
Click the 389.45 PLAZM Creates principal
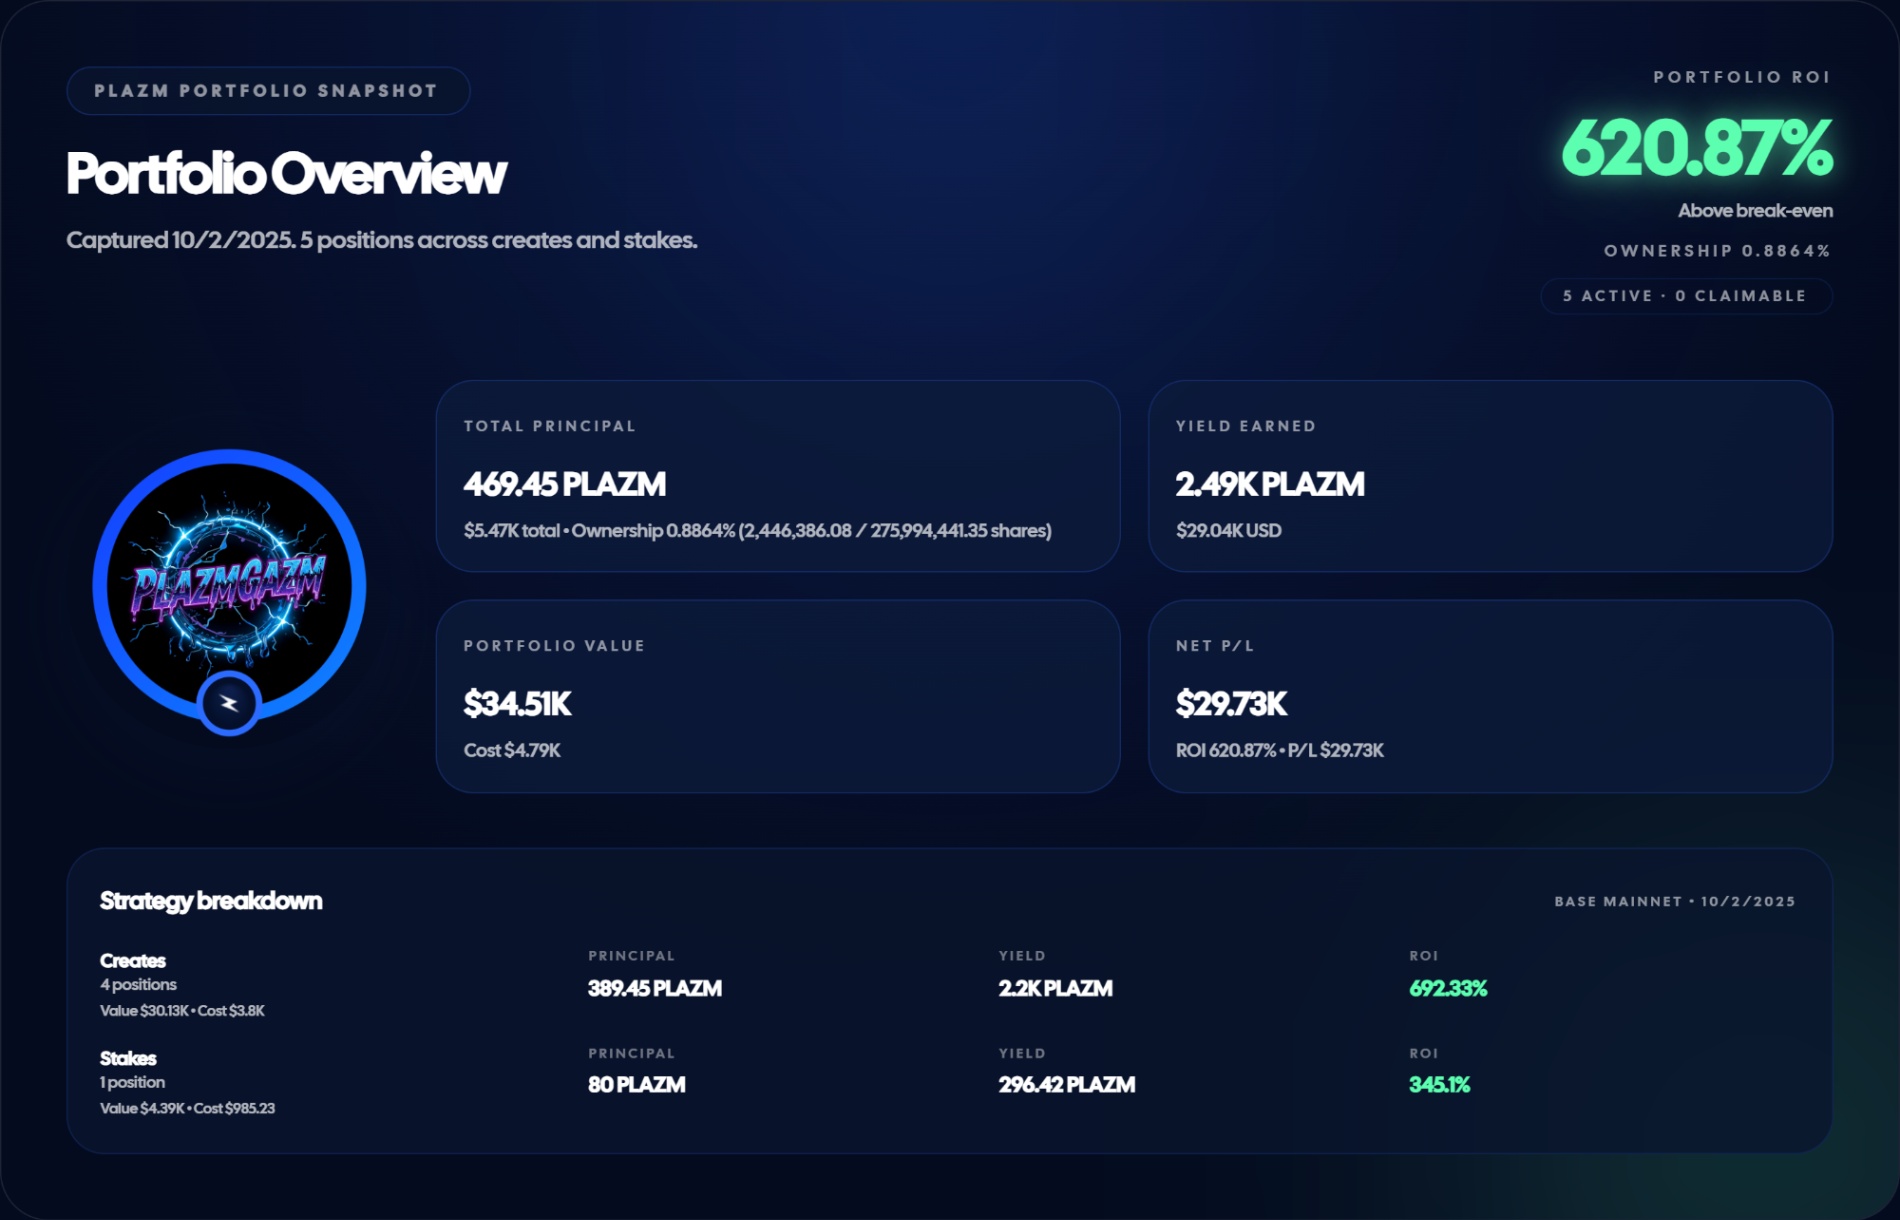coord(654,989)
